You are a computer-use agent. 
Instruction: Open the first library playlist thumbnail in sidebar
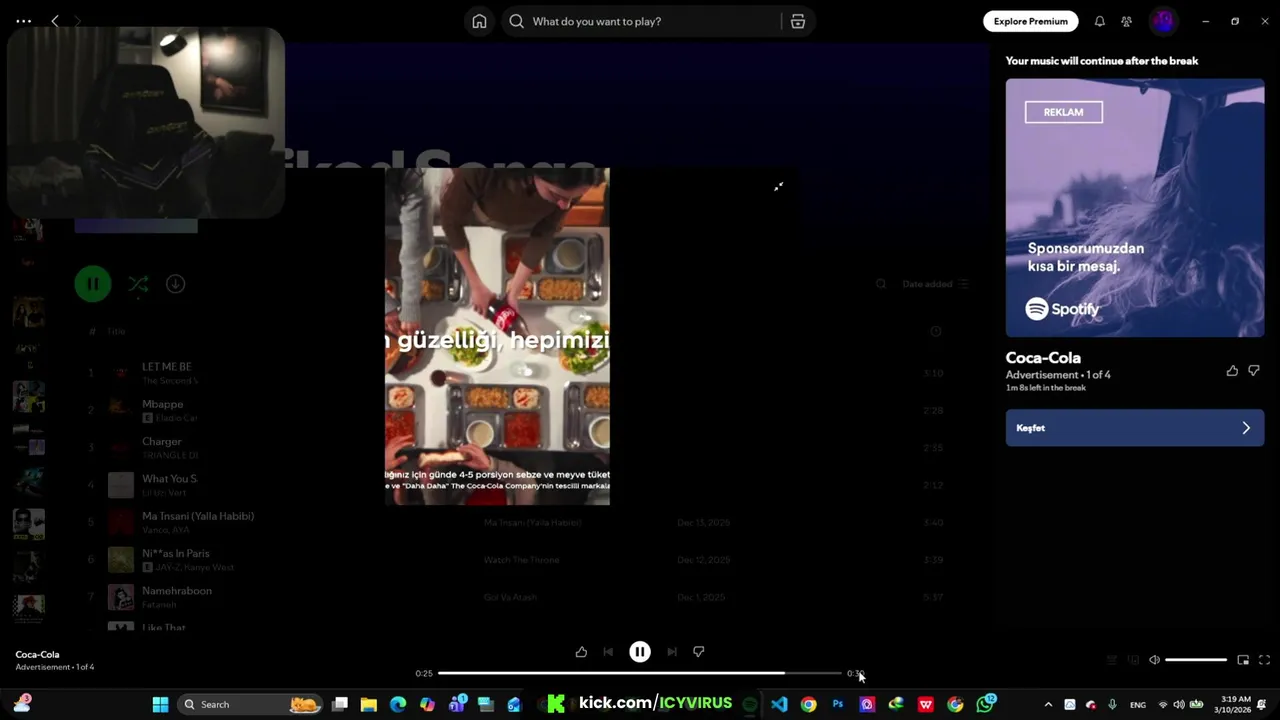click(28, 229)
